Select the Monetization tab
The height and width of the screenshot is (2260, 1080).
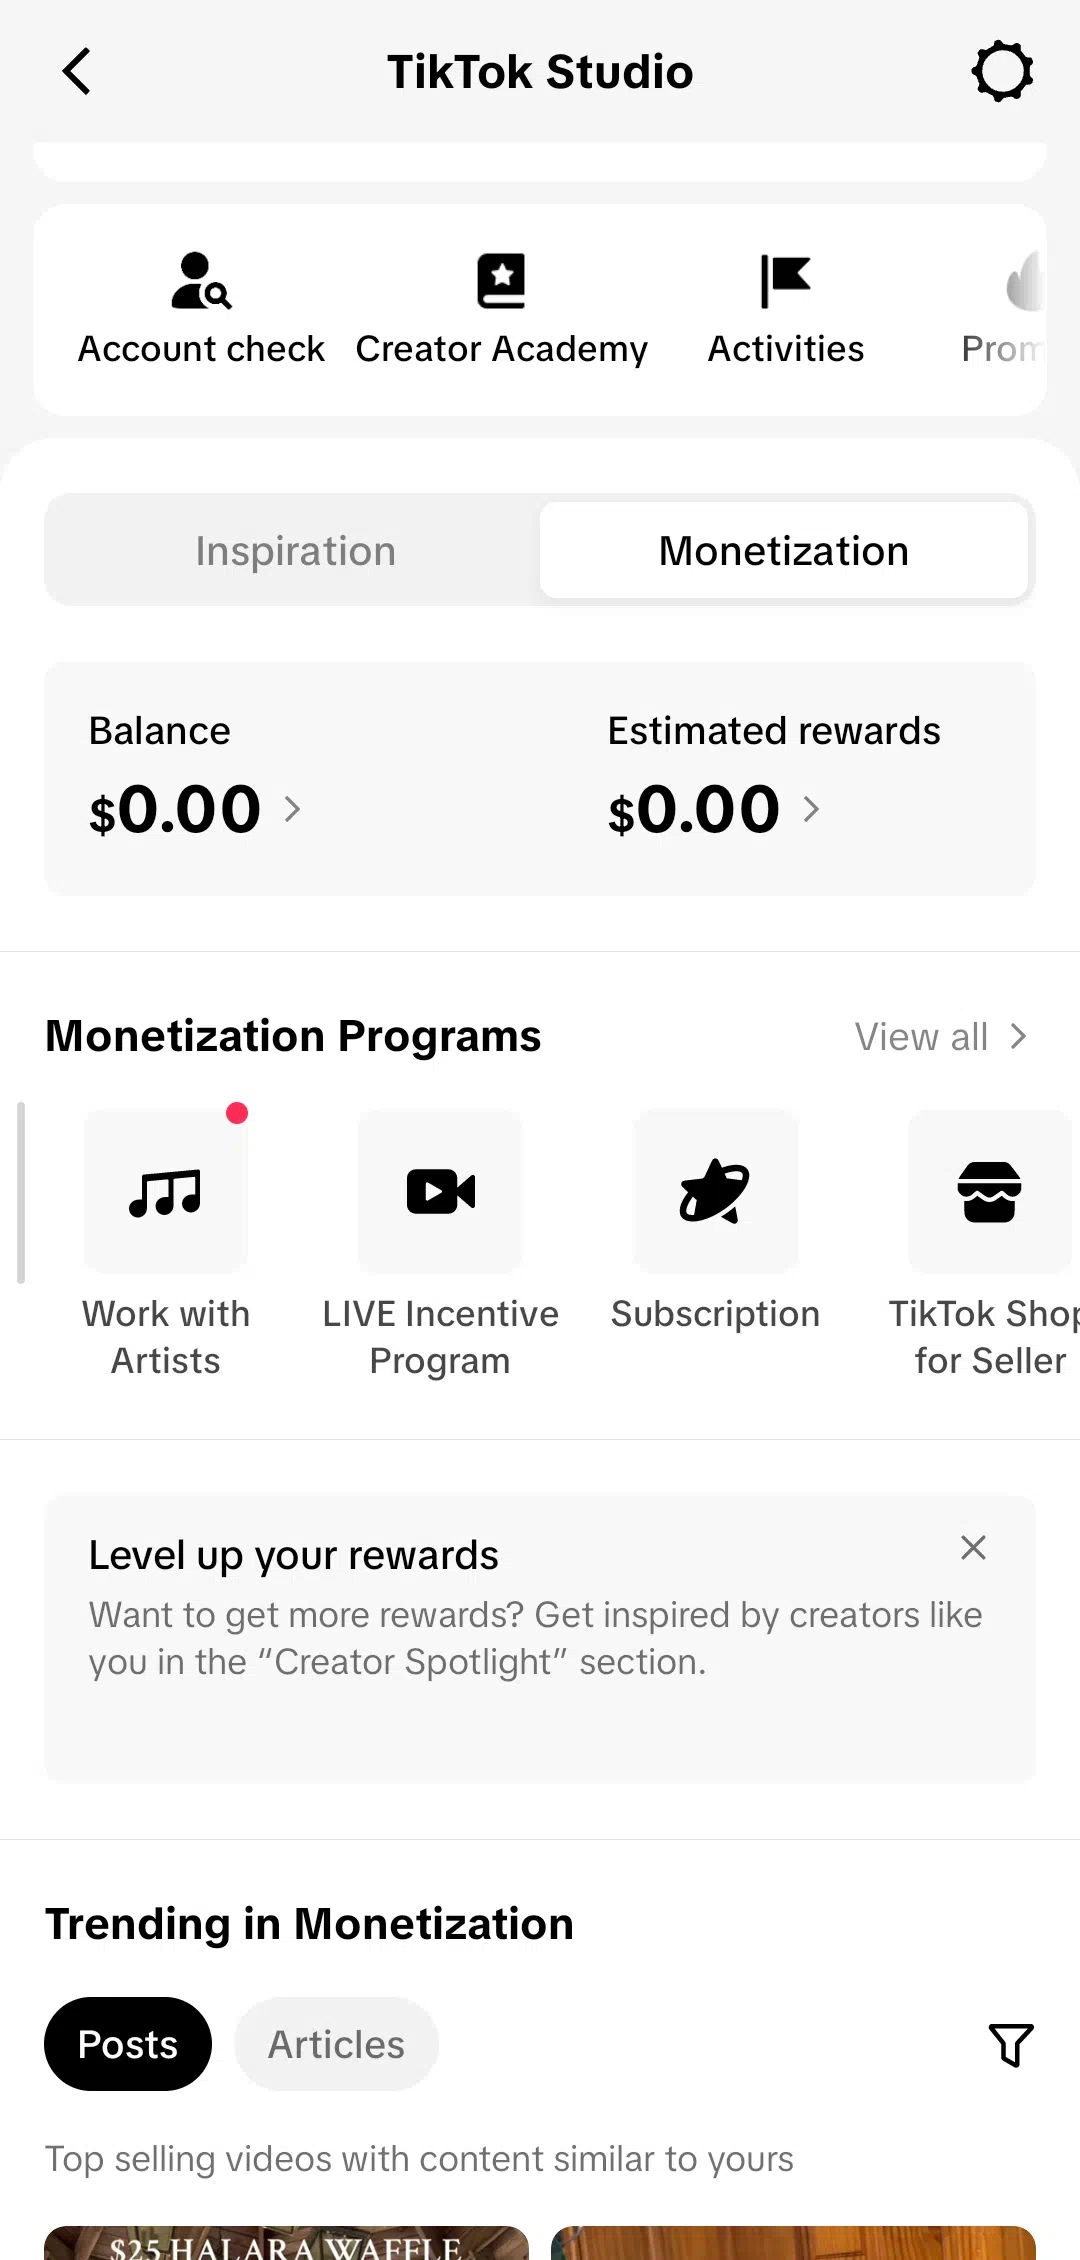[x=784, y=551]
